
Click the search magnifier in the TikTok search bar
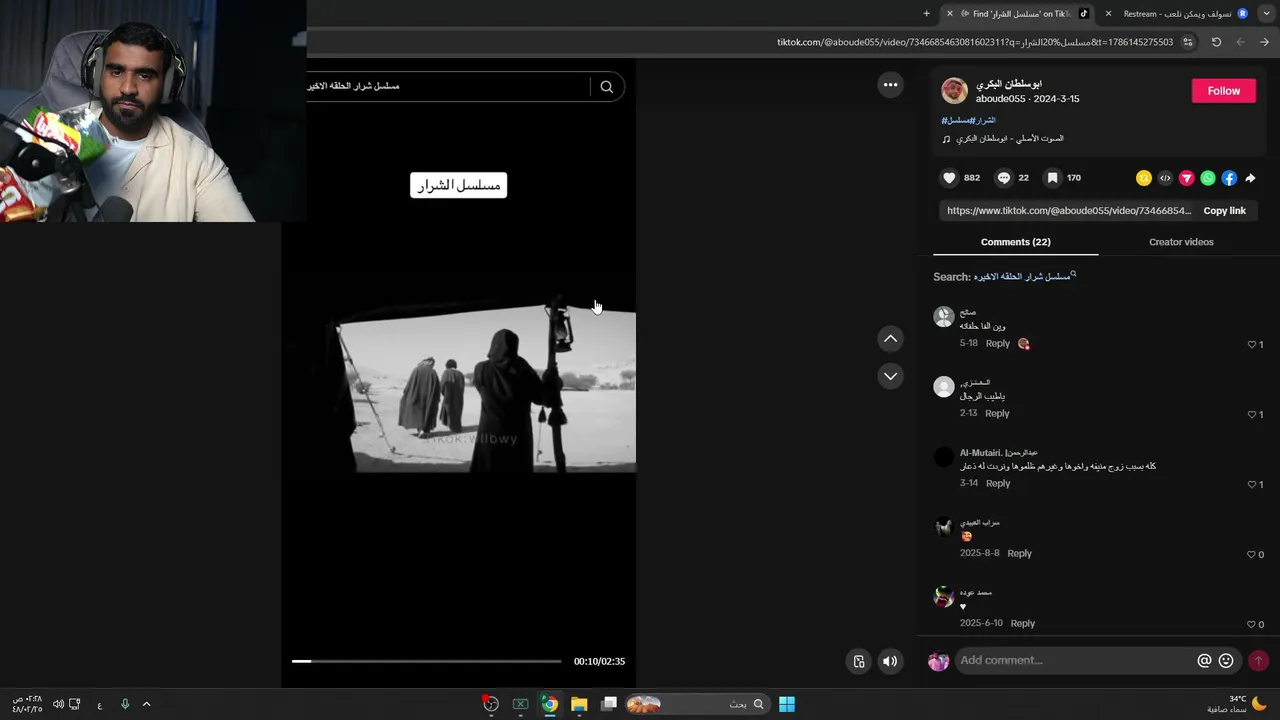[x=606, y=87]
